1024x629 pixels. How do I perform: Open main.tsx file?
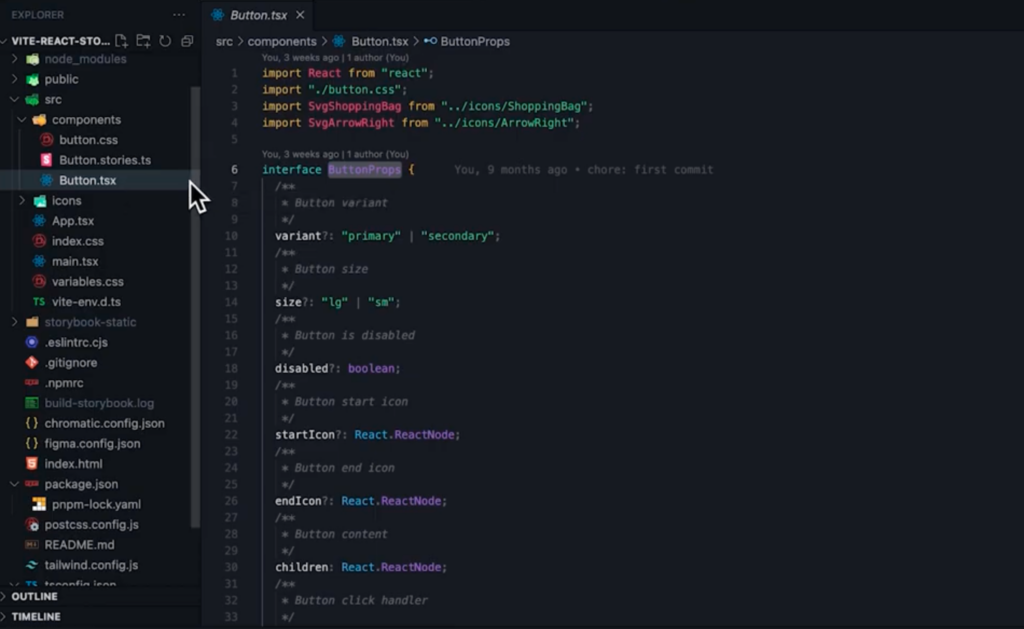(x=75, y=261)
